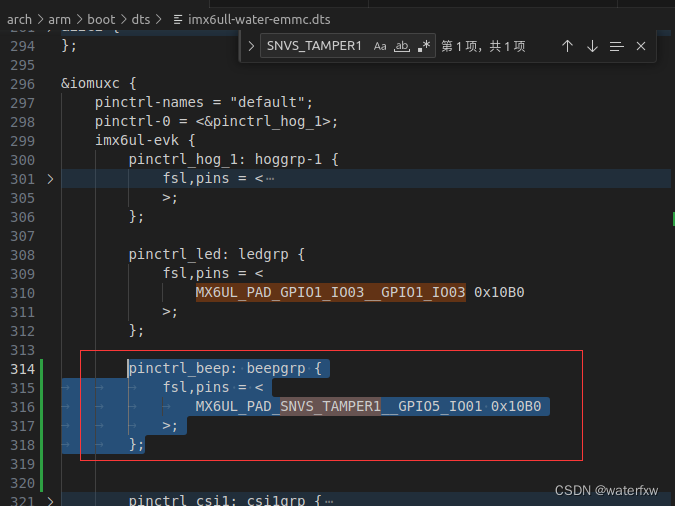Close the find widget
The height and width of the screenshot is (506, 675).
(x=641, y=46)
